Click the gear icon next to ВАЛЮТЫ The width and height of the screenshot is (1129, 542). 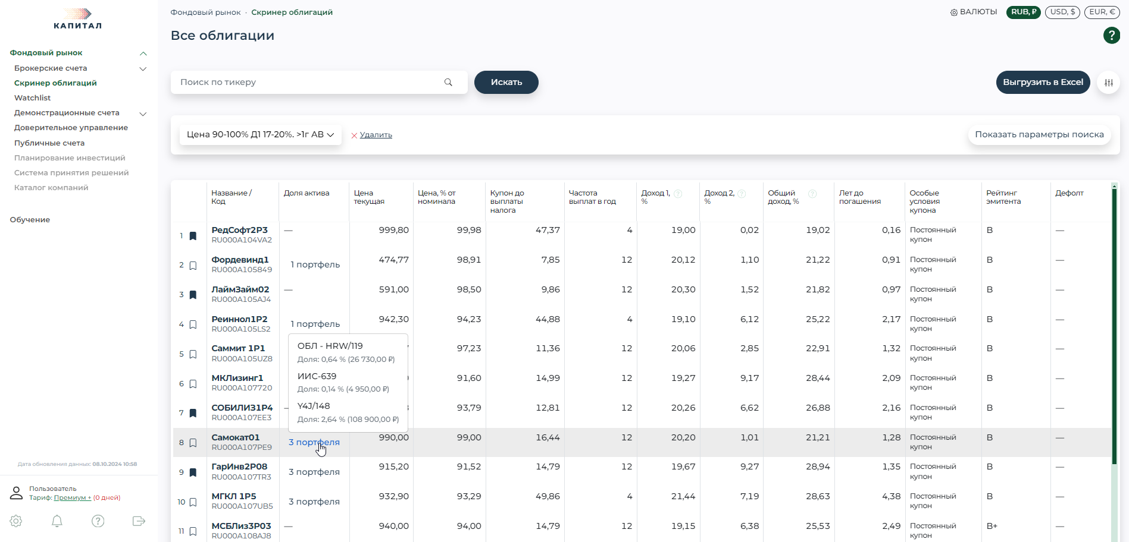tap(954, 12)
